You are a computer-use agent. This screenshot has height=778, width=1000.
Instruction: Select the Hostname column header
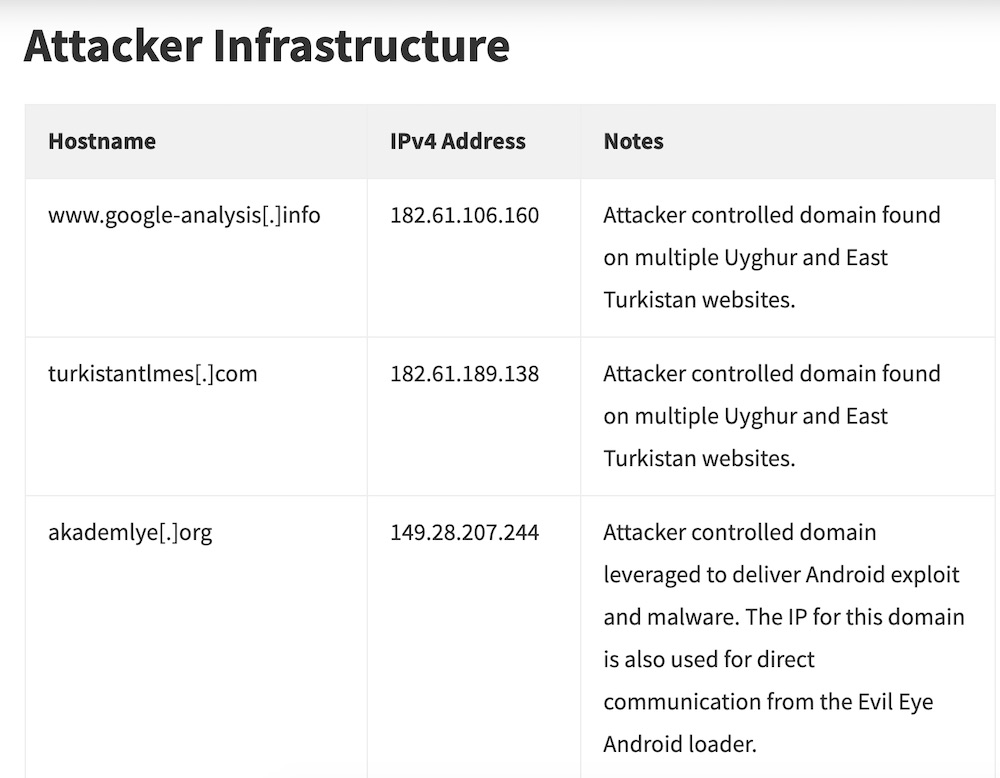pyautogui.click(x=102, y=141)
